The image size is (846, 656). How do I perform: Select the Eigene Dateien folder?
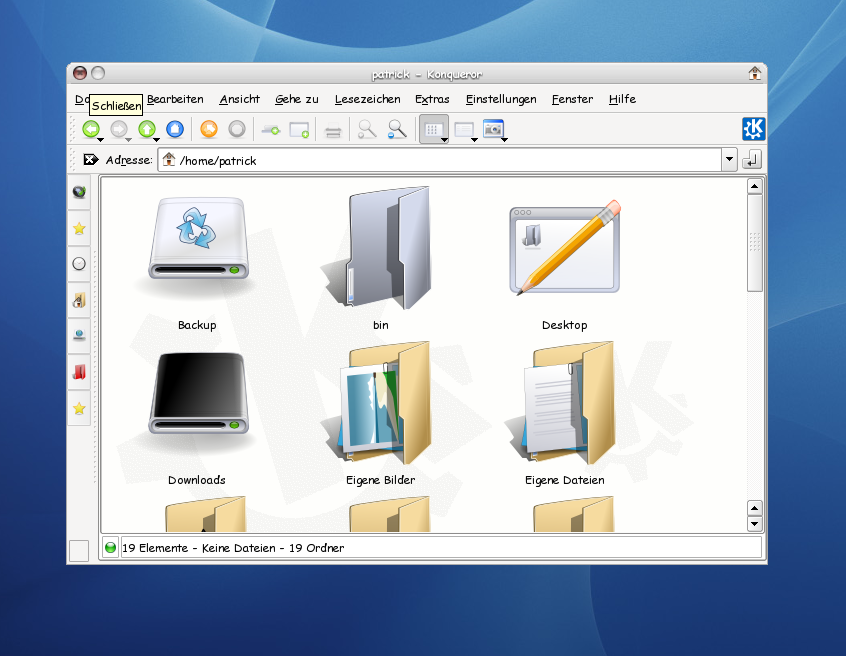pos(564,402)
